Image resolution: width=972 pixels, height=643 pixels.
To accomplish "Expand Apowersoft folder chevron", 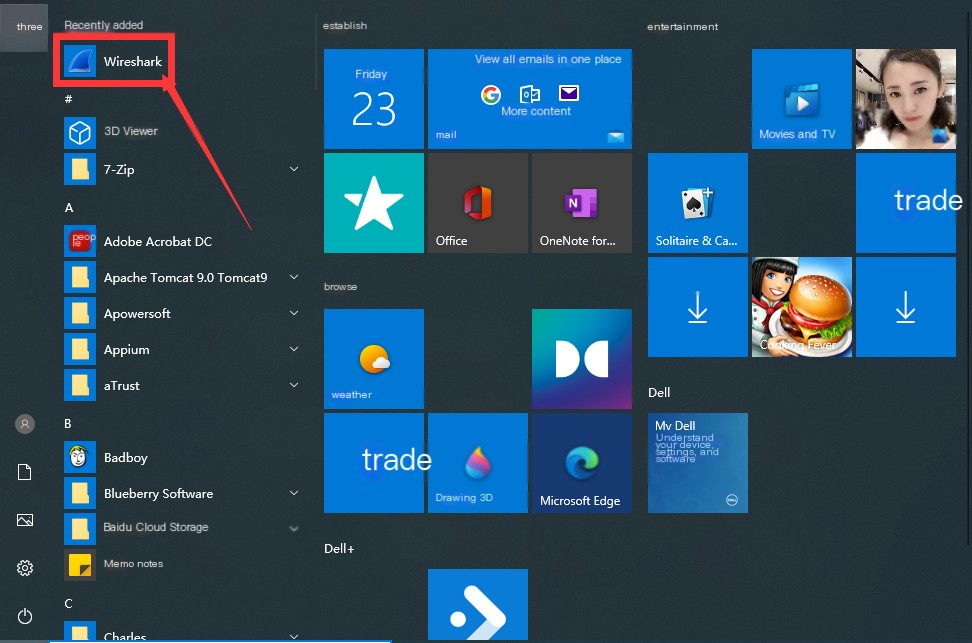I will 294,313.
